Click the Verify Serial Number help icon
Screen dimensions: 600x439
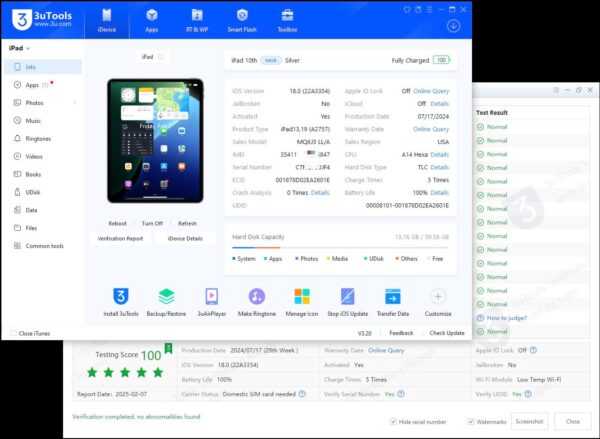coord(401,394)
